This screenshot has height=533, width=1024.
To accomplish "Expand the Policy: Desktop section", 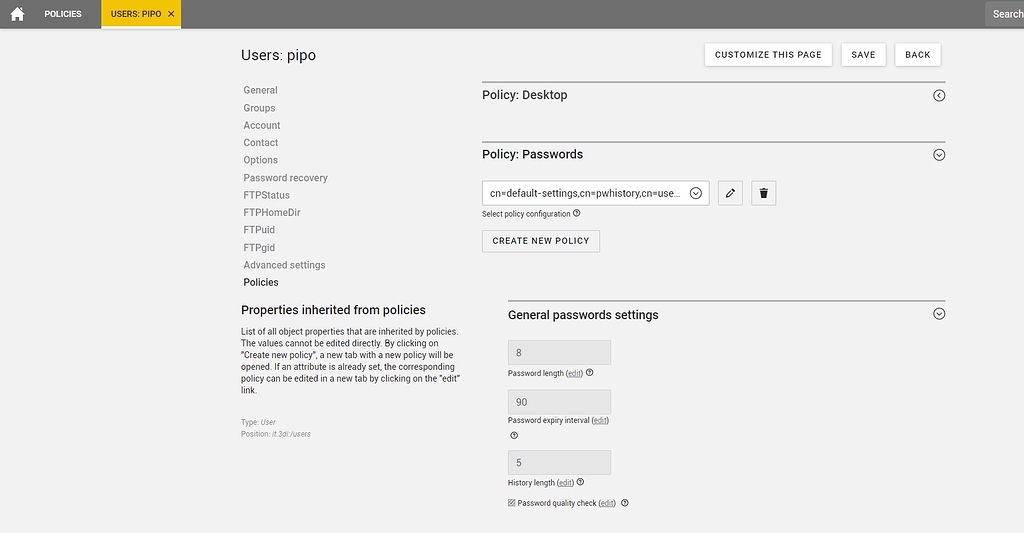I will [938, 96].
